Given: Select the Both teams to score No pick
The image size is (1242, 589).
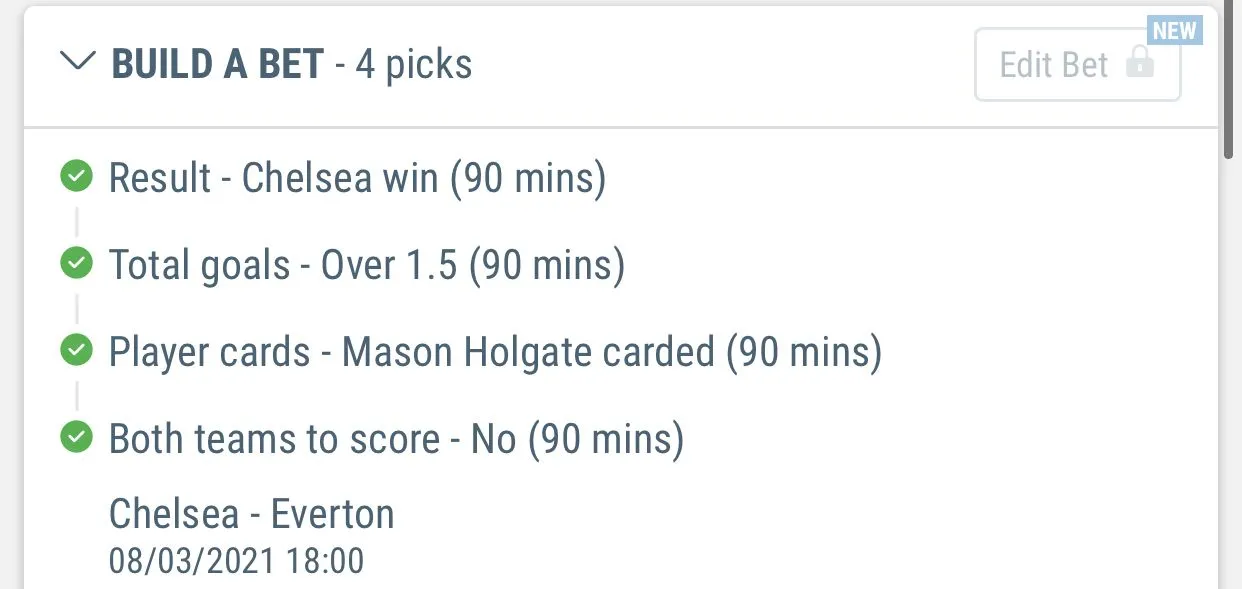Looking at the screenshot, I should [x=396, y=439].
